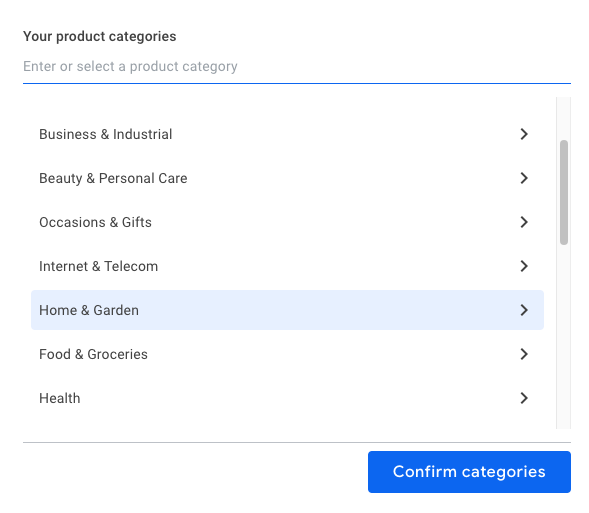Select the highlighted Home & Garden label
This screenshot has height=513, width=589.
pyautogui.click(x=89, y=310)
